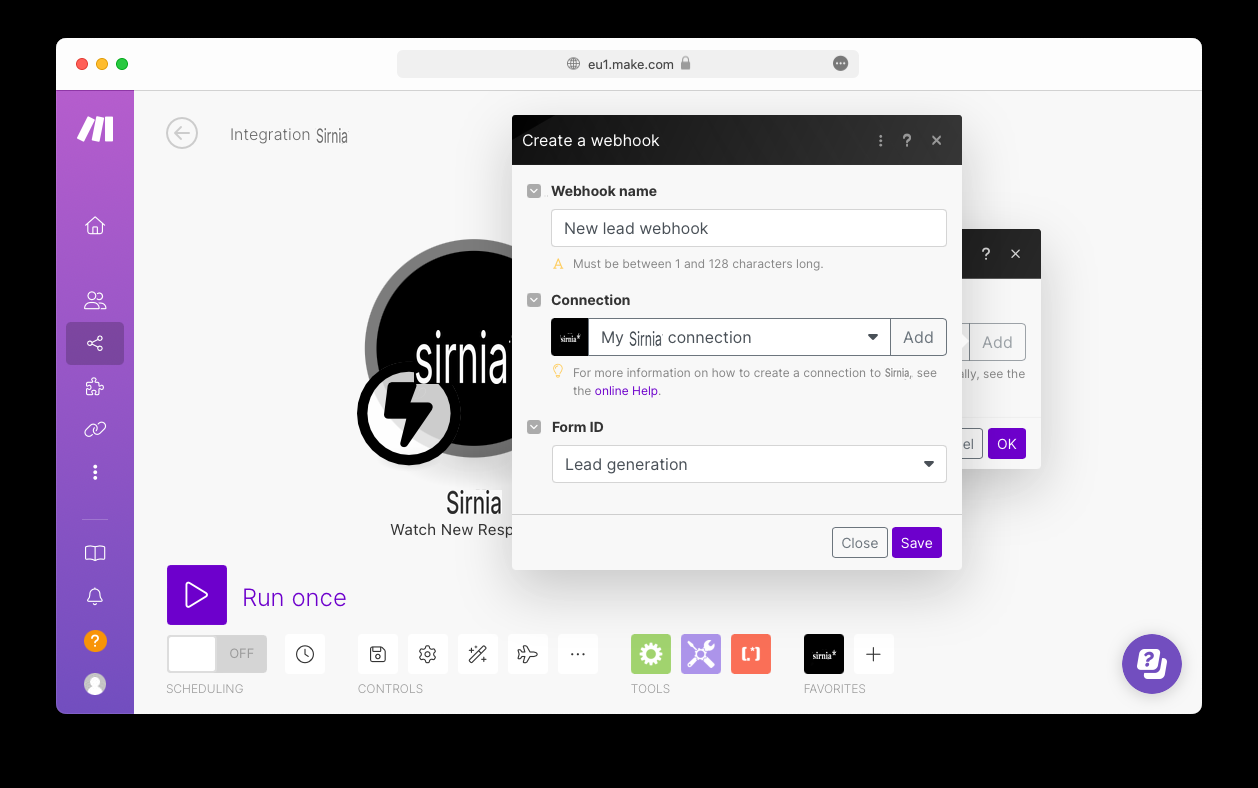Toggle scheduling ON/OFF switch
Image resolution: width=1258 pixels, height=788 pixels.
(217, 654)
